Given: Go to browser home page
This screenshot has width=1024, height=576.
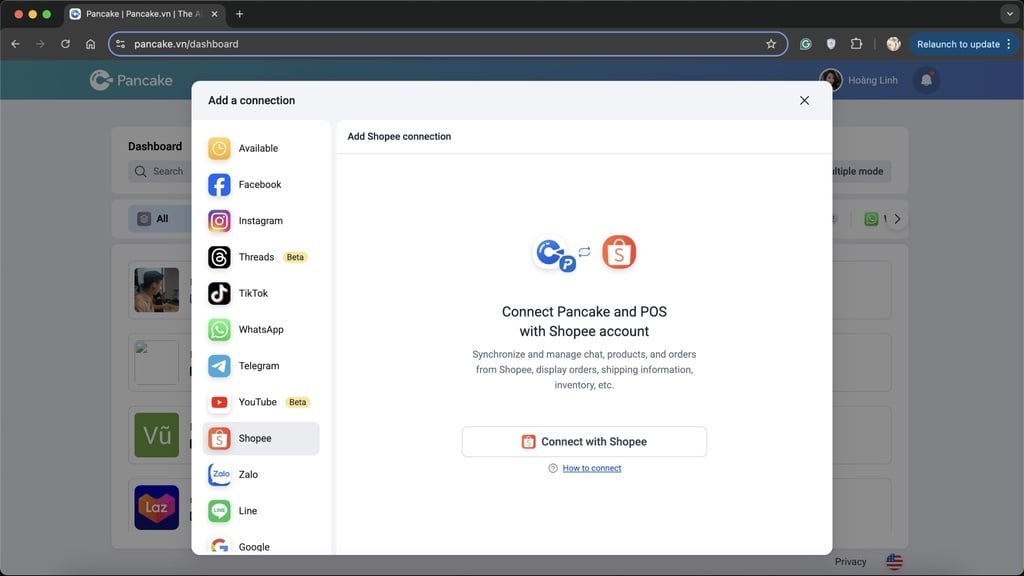Looking at the screenshot, I should coord(90,44).
